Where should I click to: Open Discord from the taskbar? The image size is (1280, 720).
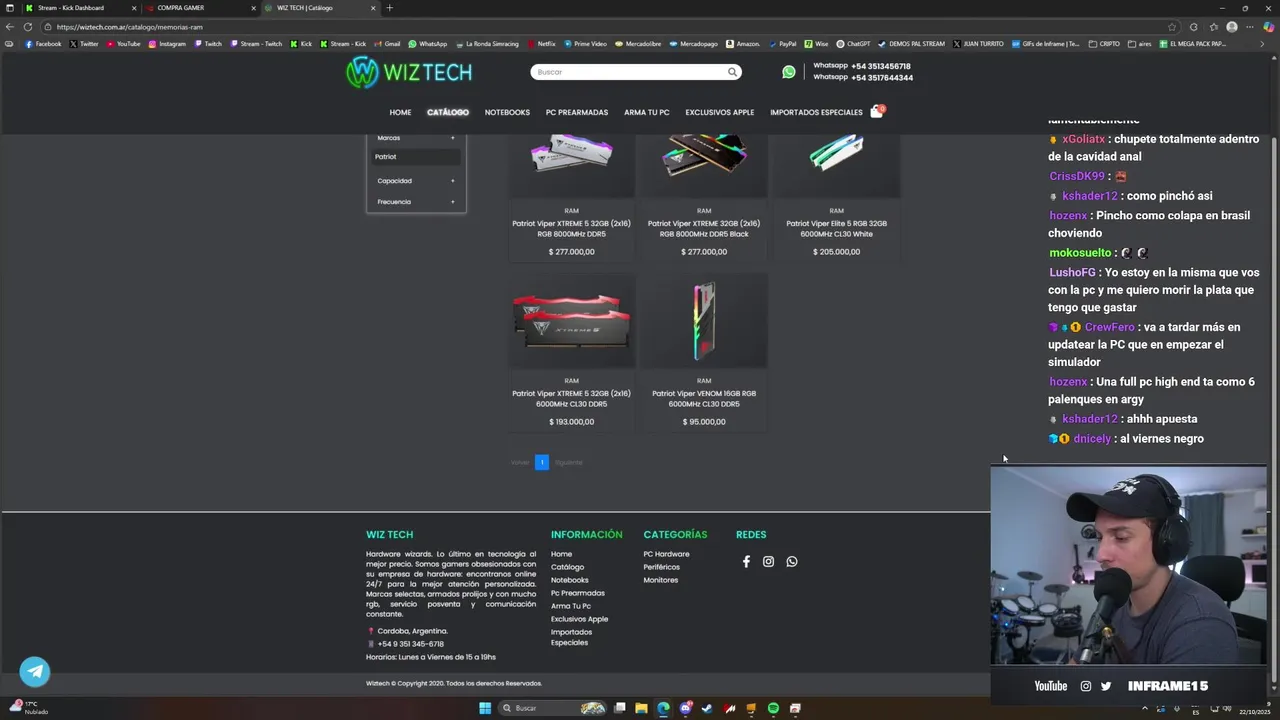point(685,708)
